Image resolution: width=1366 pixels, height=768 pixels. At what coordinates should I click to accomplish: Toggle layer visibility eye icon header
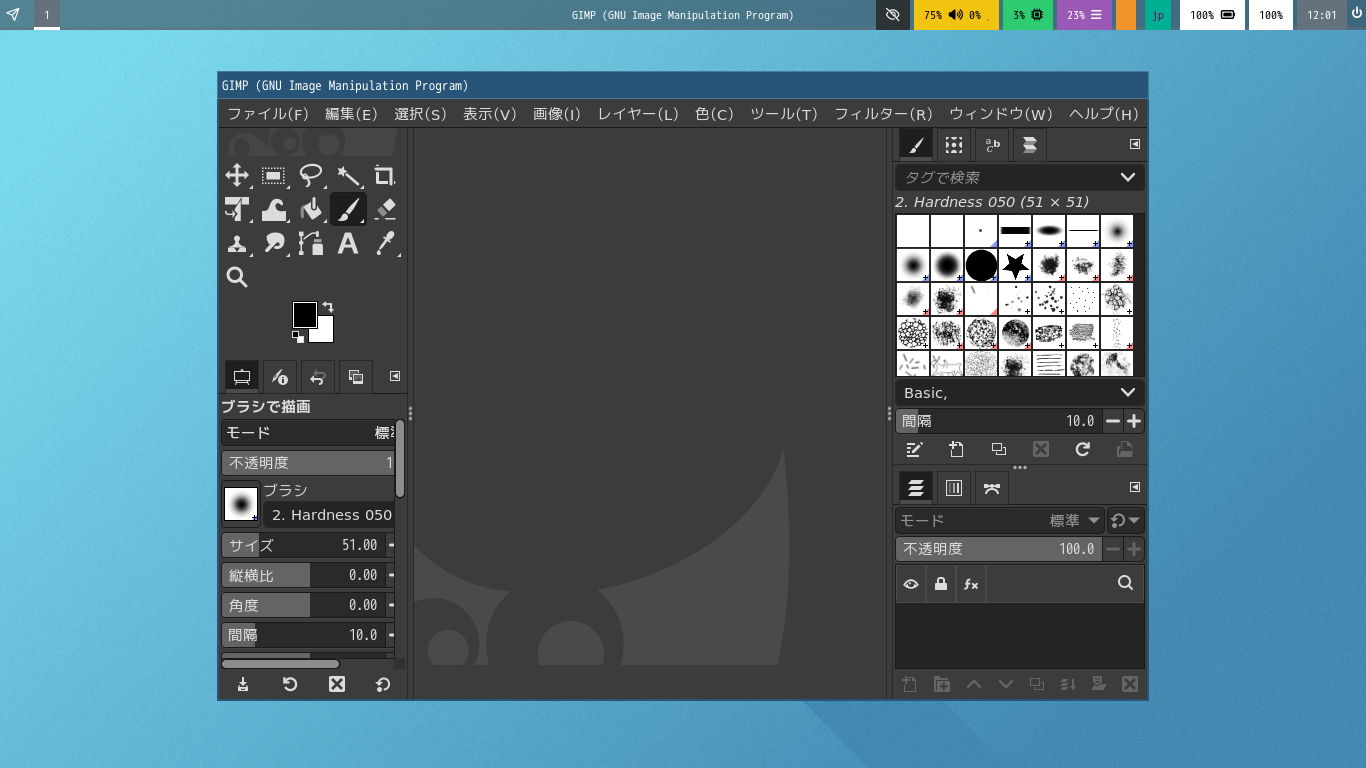pos(911,584)
